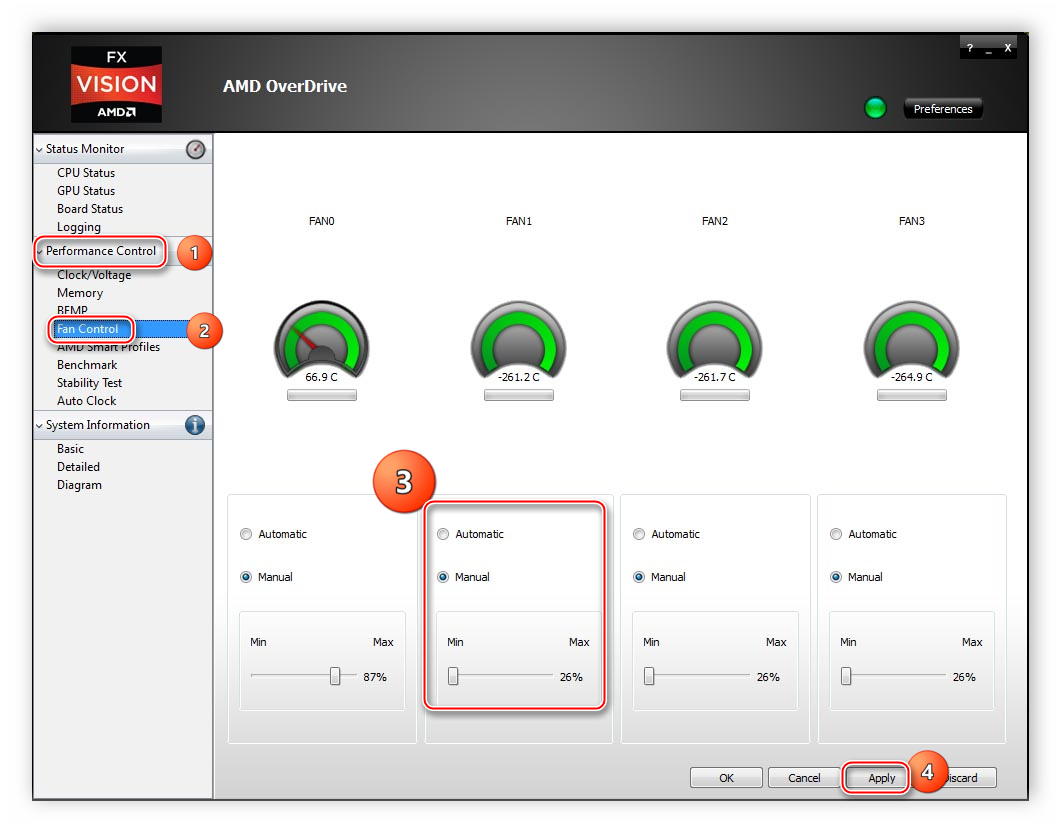Click the Status Monitor gauge icon
Viewport: 1061px width, 833px height.
tap(195, 149)
